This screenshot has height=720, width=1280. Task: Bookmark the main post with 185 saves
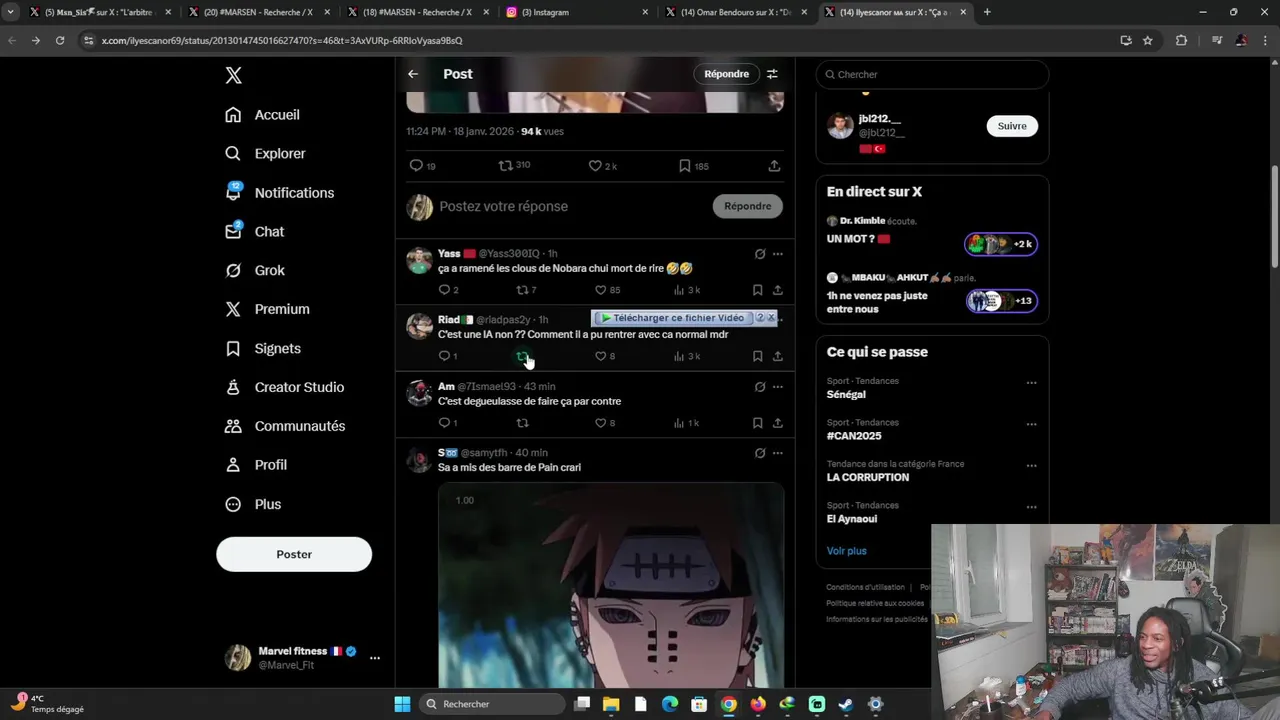pyautogui.click(x=693, y=166)
